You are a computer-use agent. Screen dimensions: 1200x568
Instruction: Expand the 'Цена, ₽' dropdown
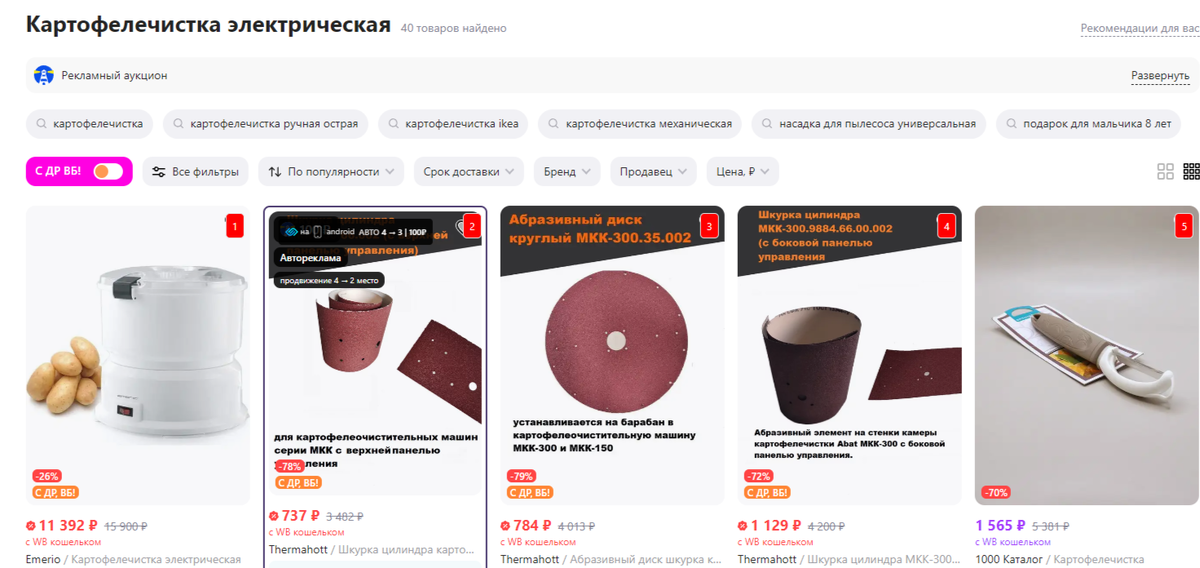coord(743,172)
